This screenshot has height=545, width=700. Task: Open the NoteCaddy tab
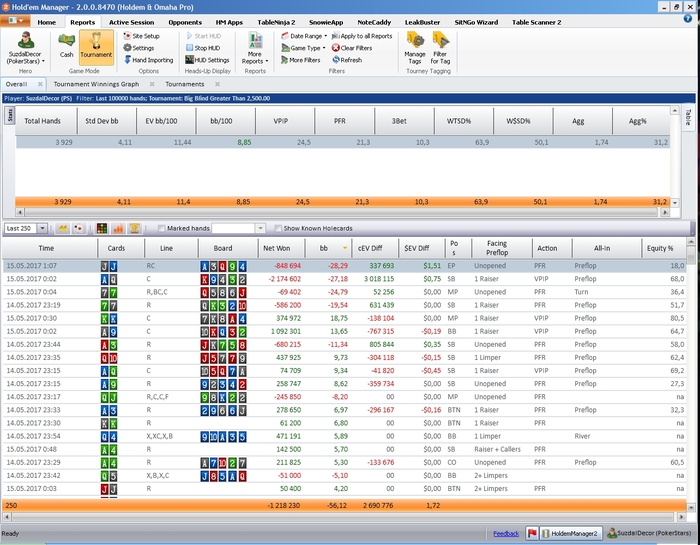[x=374, y=22]
